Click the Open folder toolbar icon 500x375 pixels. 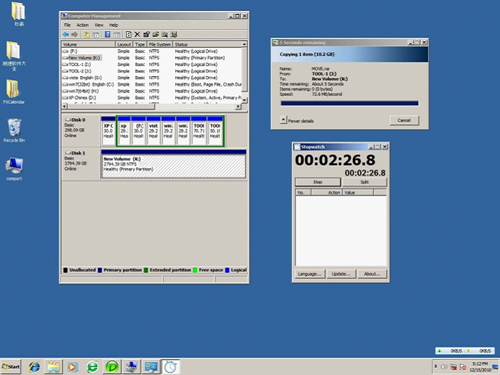pos(155,34)
